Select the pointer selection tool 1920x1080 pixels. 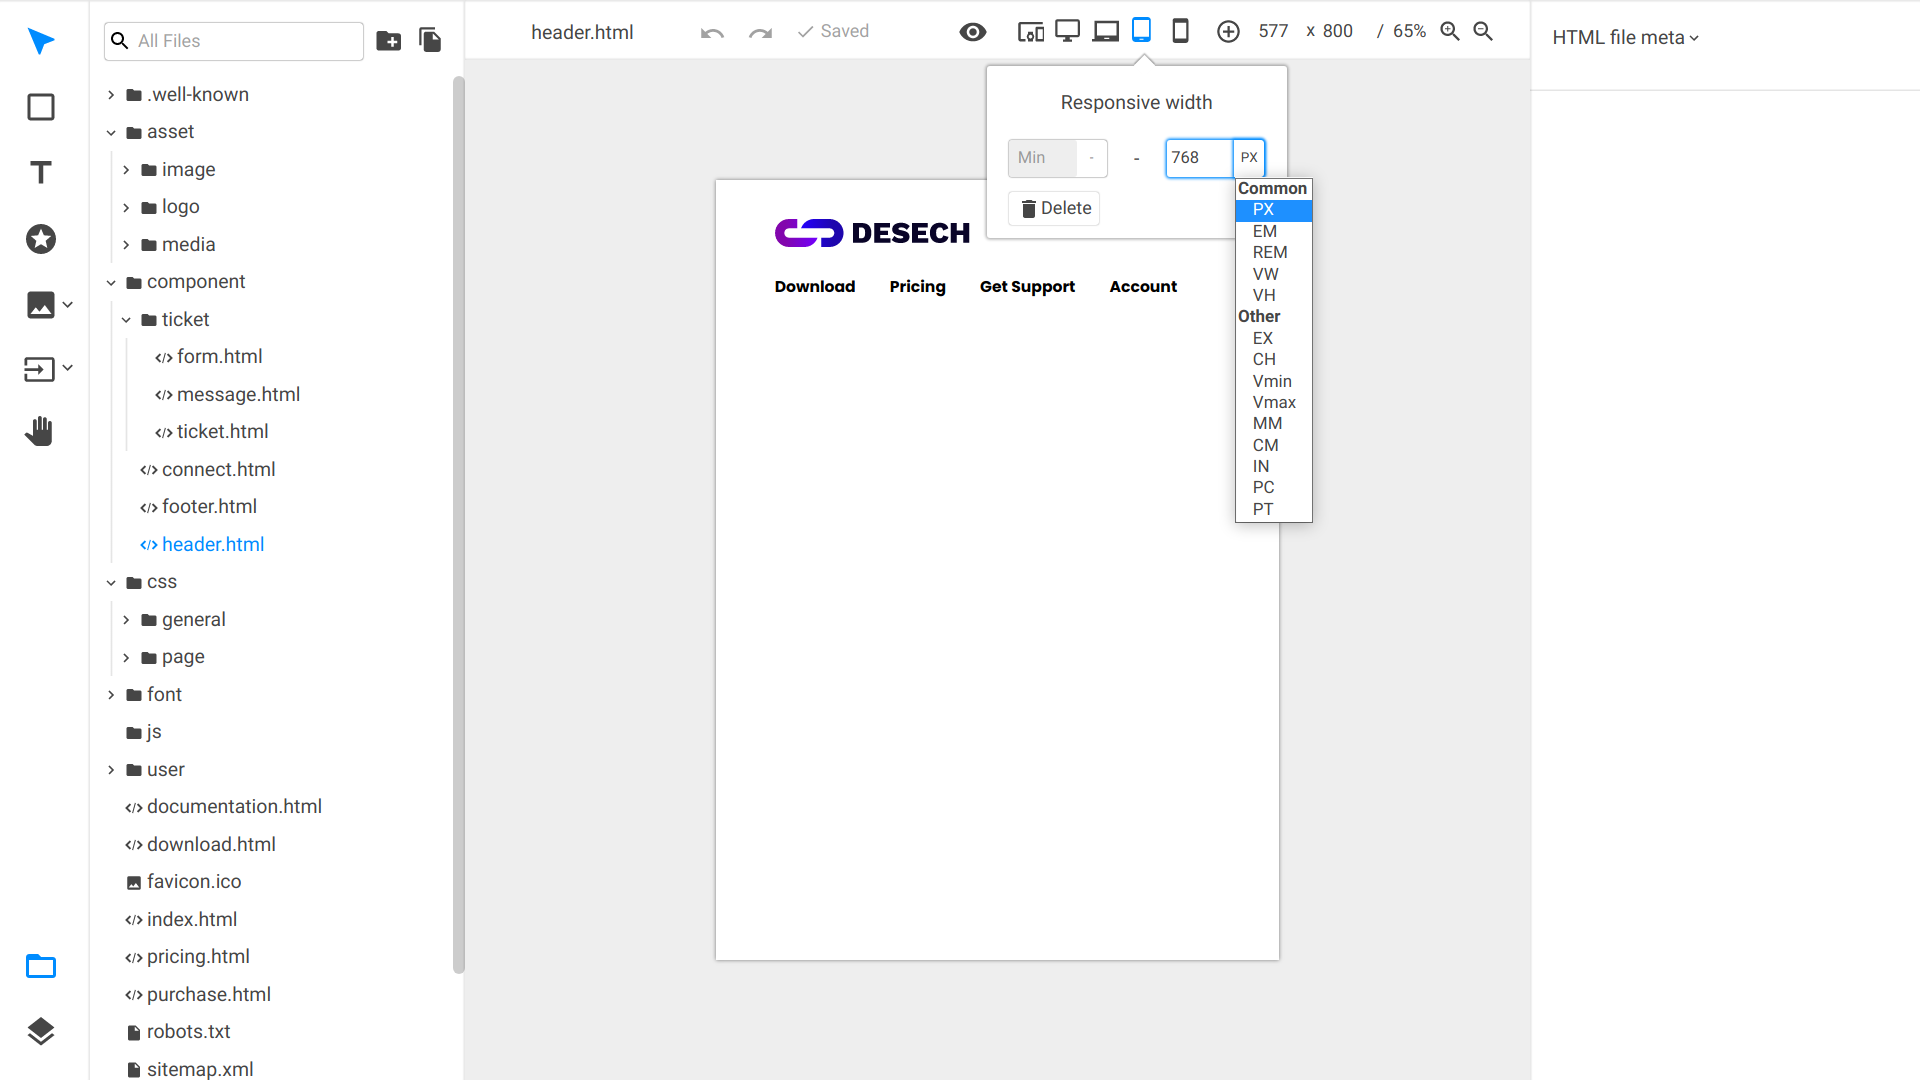40,42
